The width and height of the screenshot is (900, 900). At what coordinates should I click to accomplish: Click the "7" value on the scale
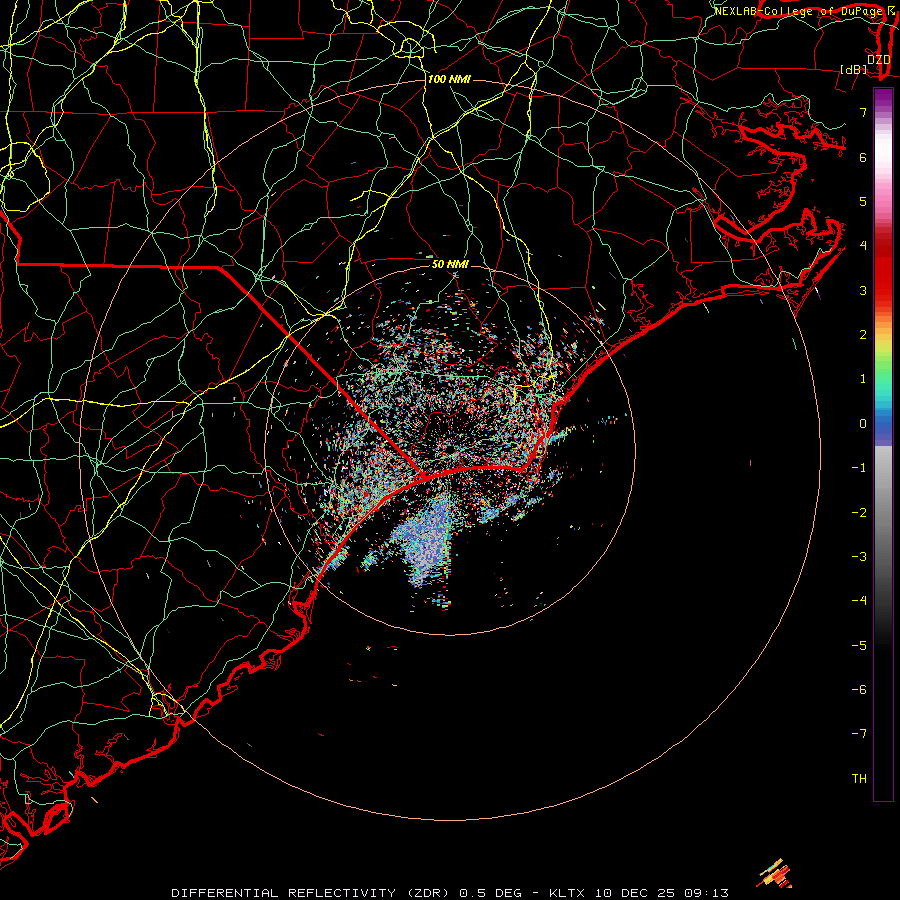[863, 112]
